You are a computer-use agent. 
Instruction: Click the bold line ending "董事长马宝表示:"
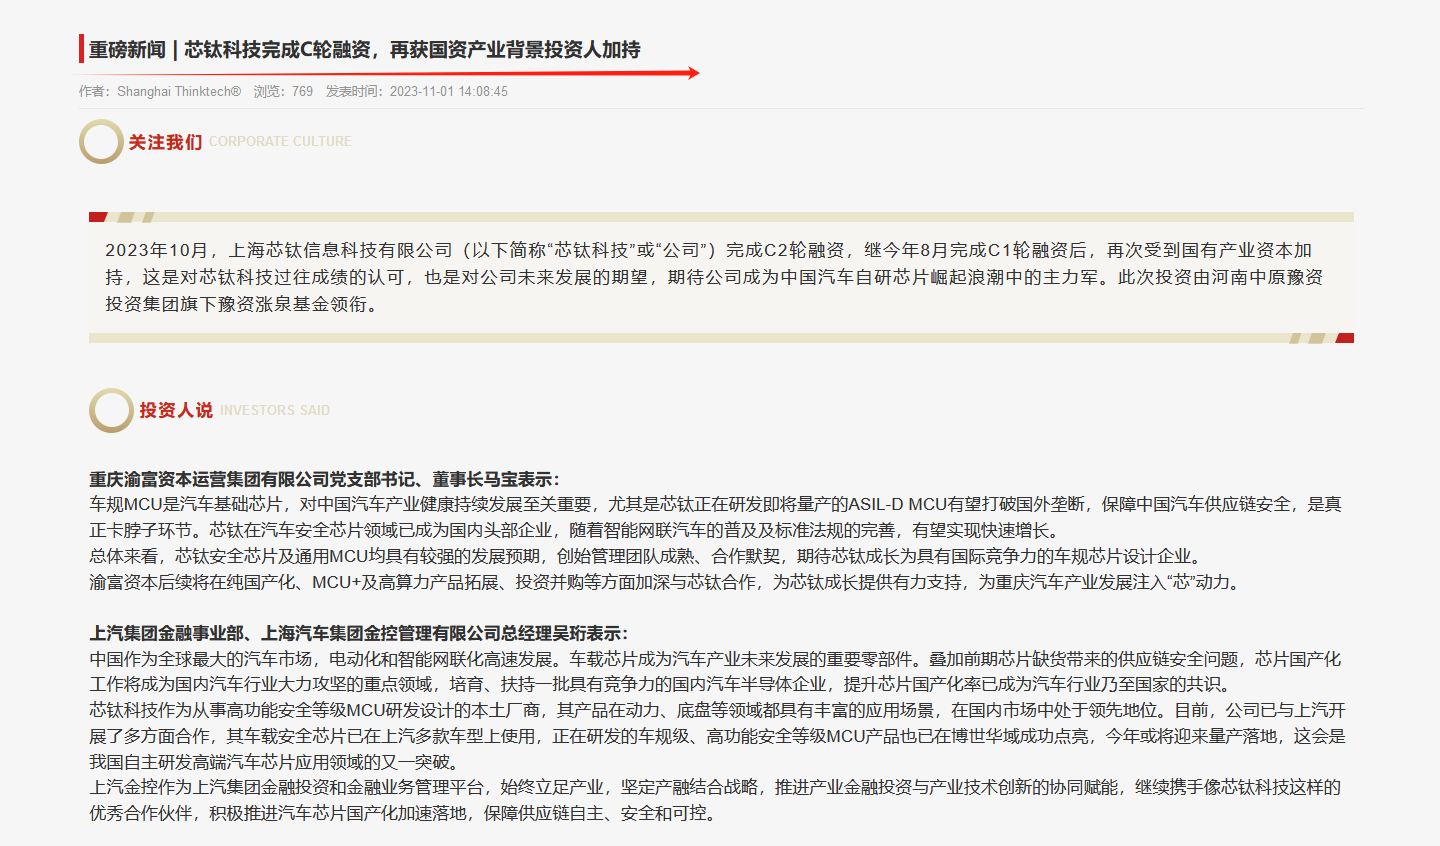coord(325,480)
